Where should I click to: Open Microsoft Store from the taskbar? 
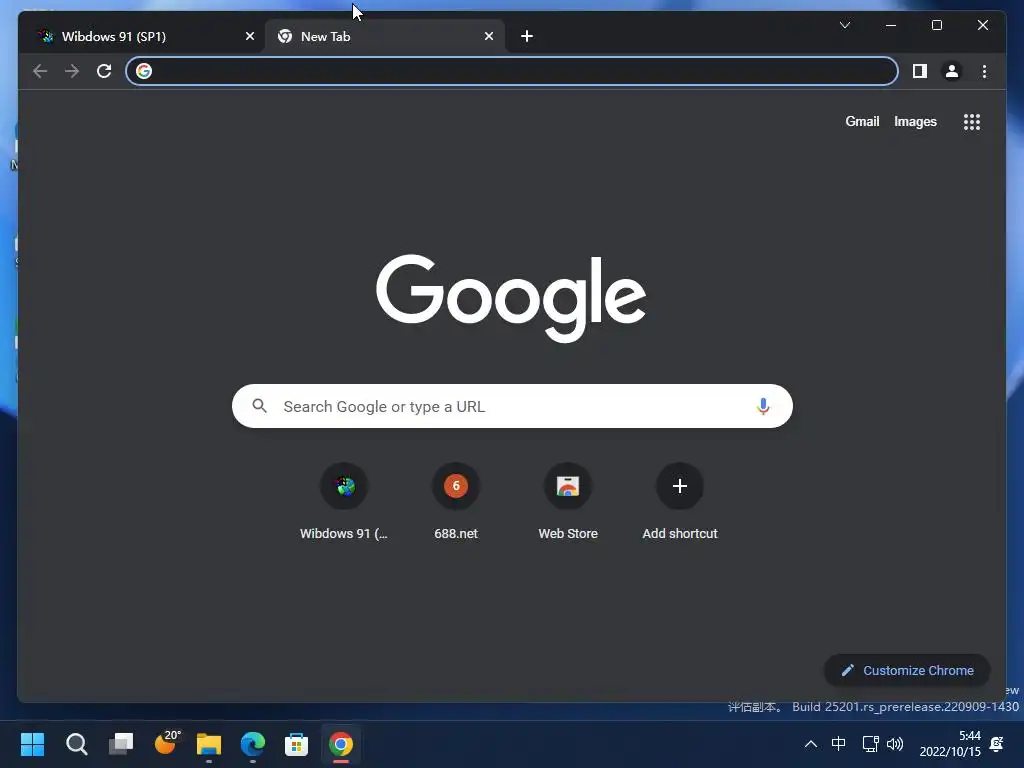[296, 744]
